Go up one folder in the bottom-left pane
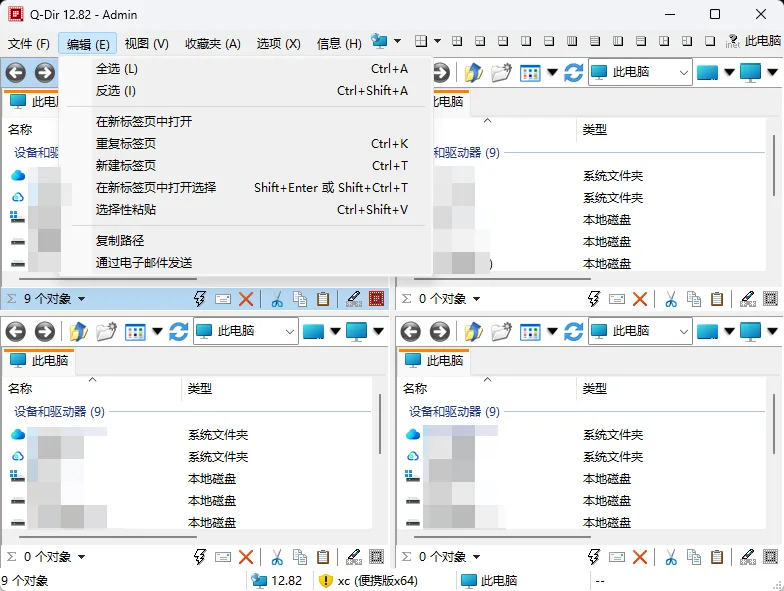This screenshot has width=784, height=591. coord(78,331)
